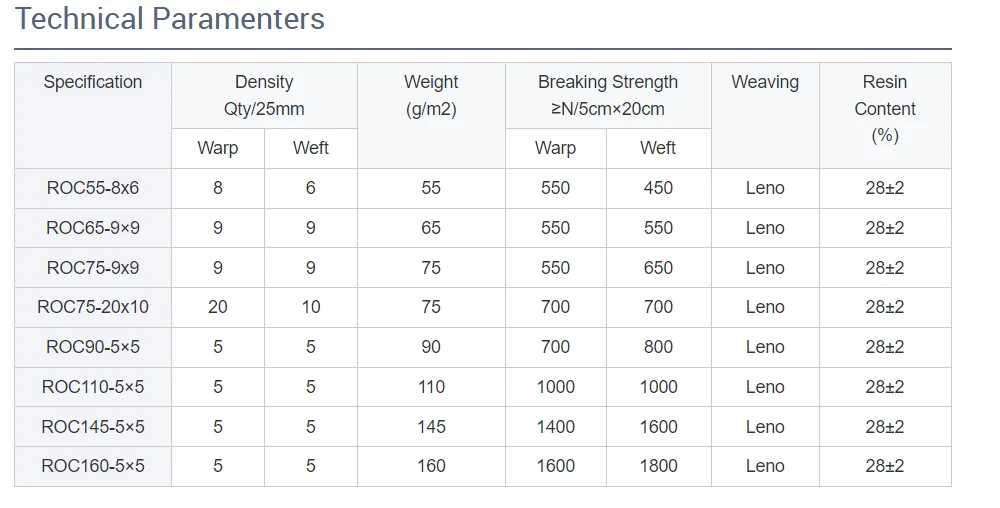
Task: Click the warp breaking strength 1400 cell
Action: pyautogui.click(x=556, y=426)
